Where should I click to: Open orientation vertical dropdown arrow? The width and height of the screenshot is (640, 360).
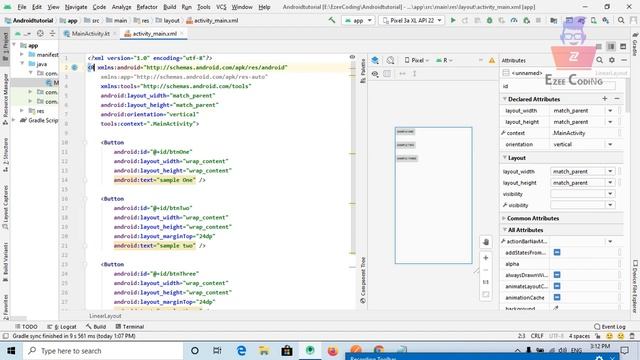(610, 144)
